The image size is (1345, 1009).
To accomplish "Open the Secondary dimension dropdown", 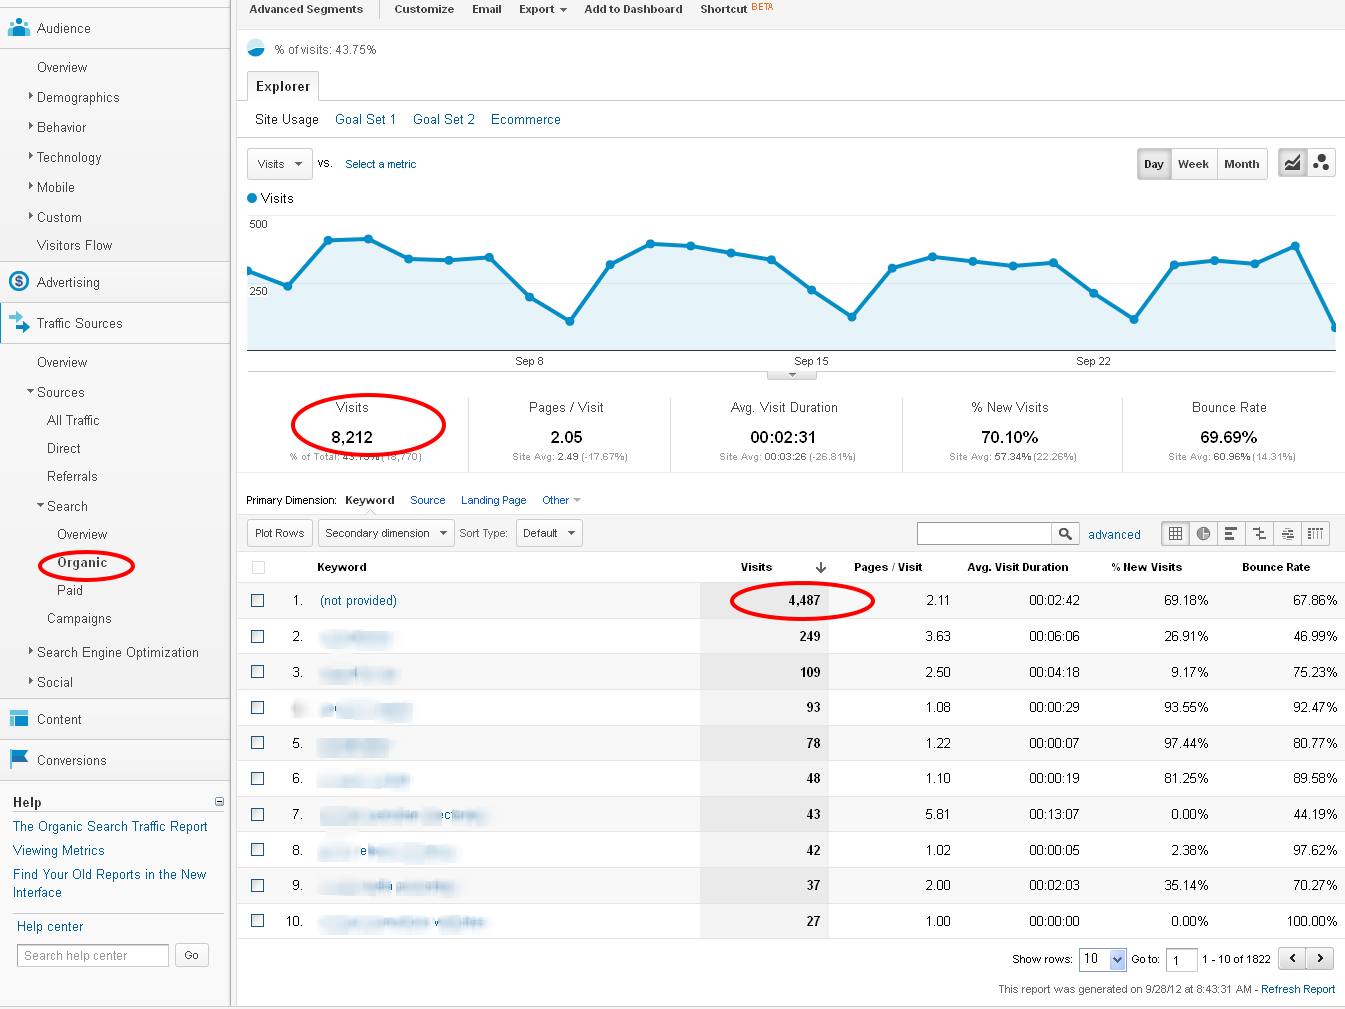I will [386, 533].
